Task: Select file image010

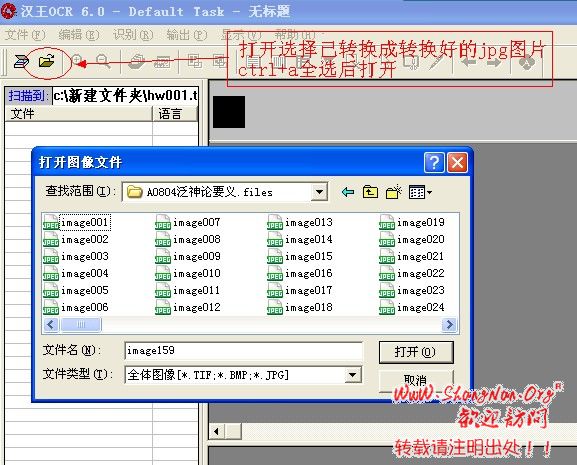Action: (x=188, y=273)
